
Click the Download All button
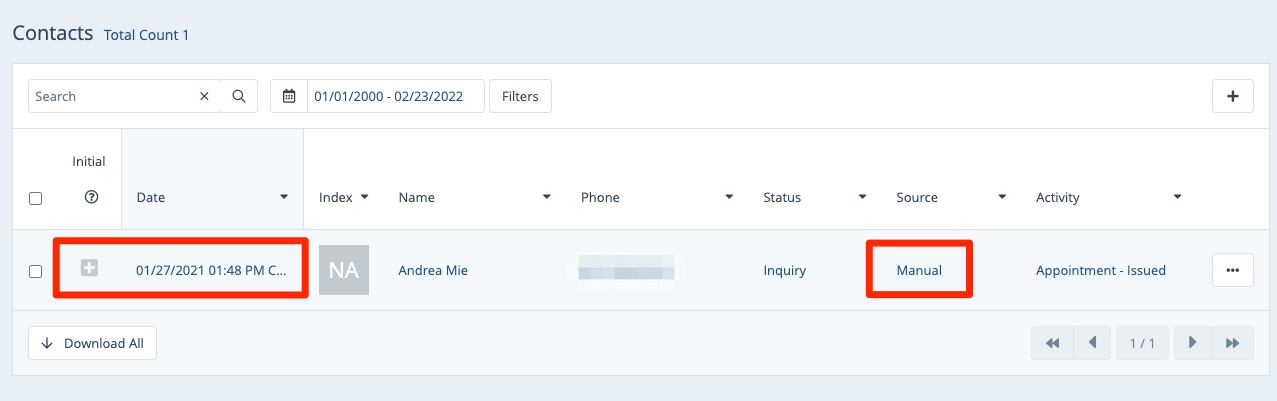coord(92,343)
